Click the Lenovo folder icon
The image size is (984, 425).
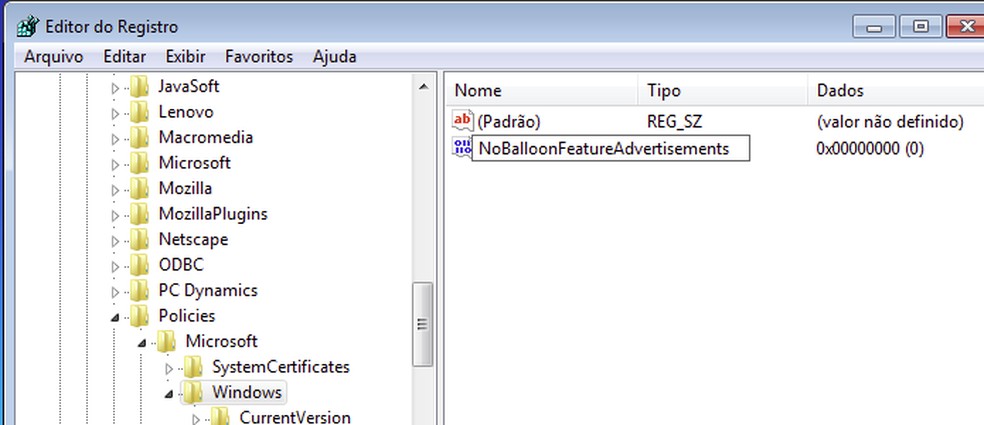tap(139, 112)
